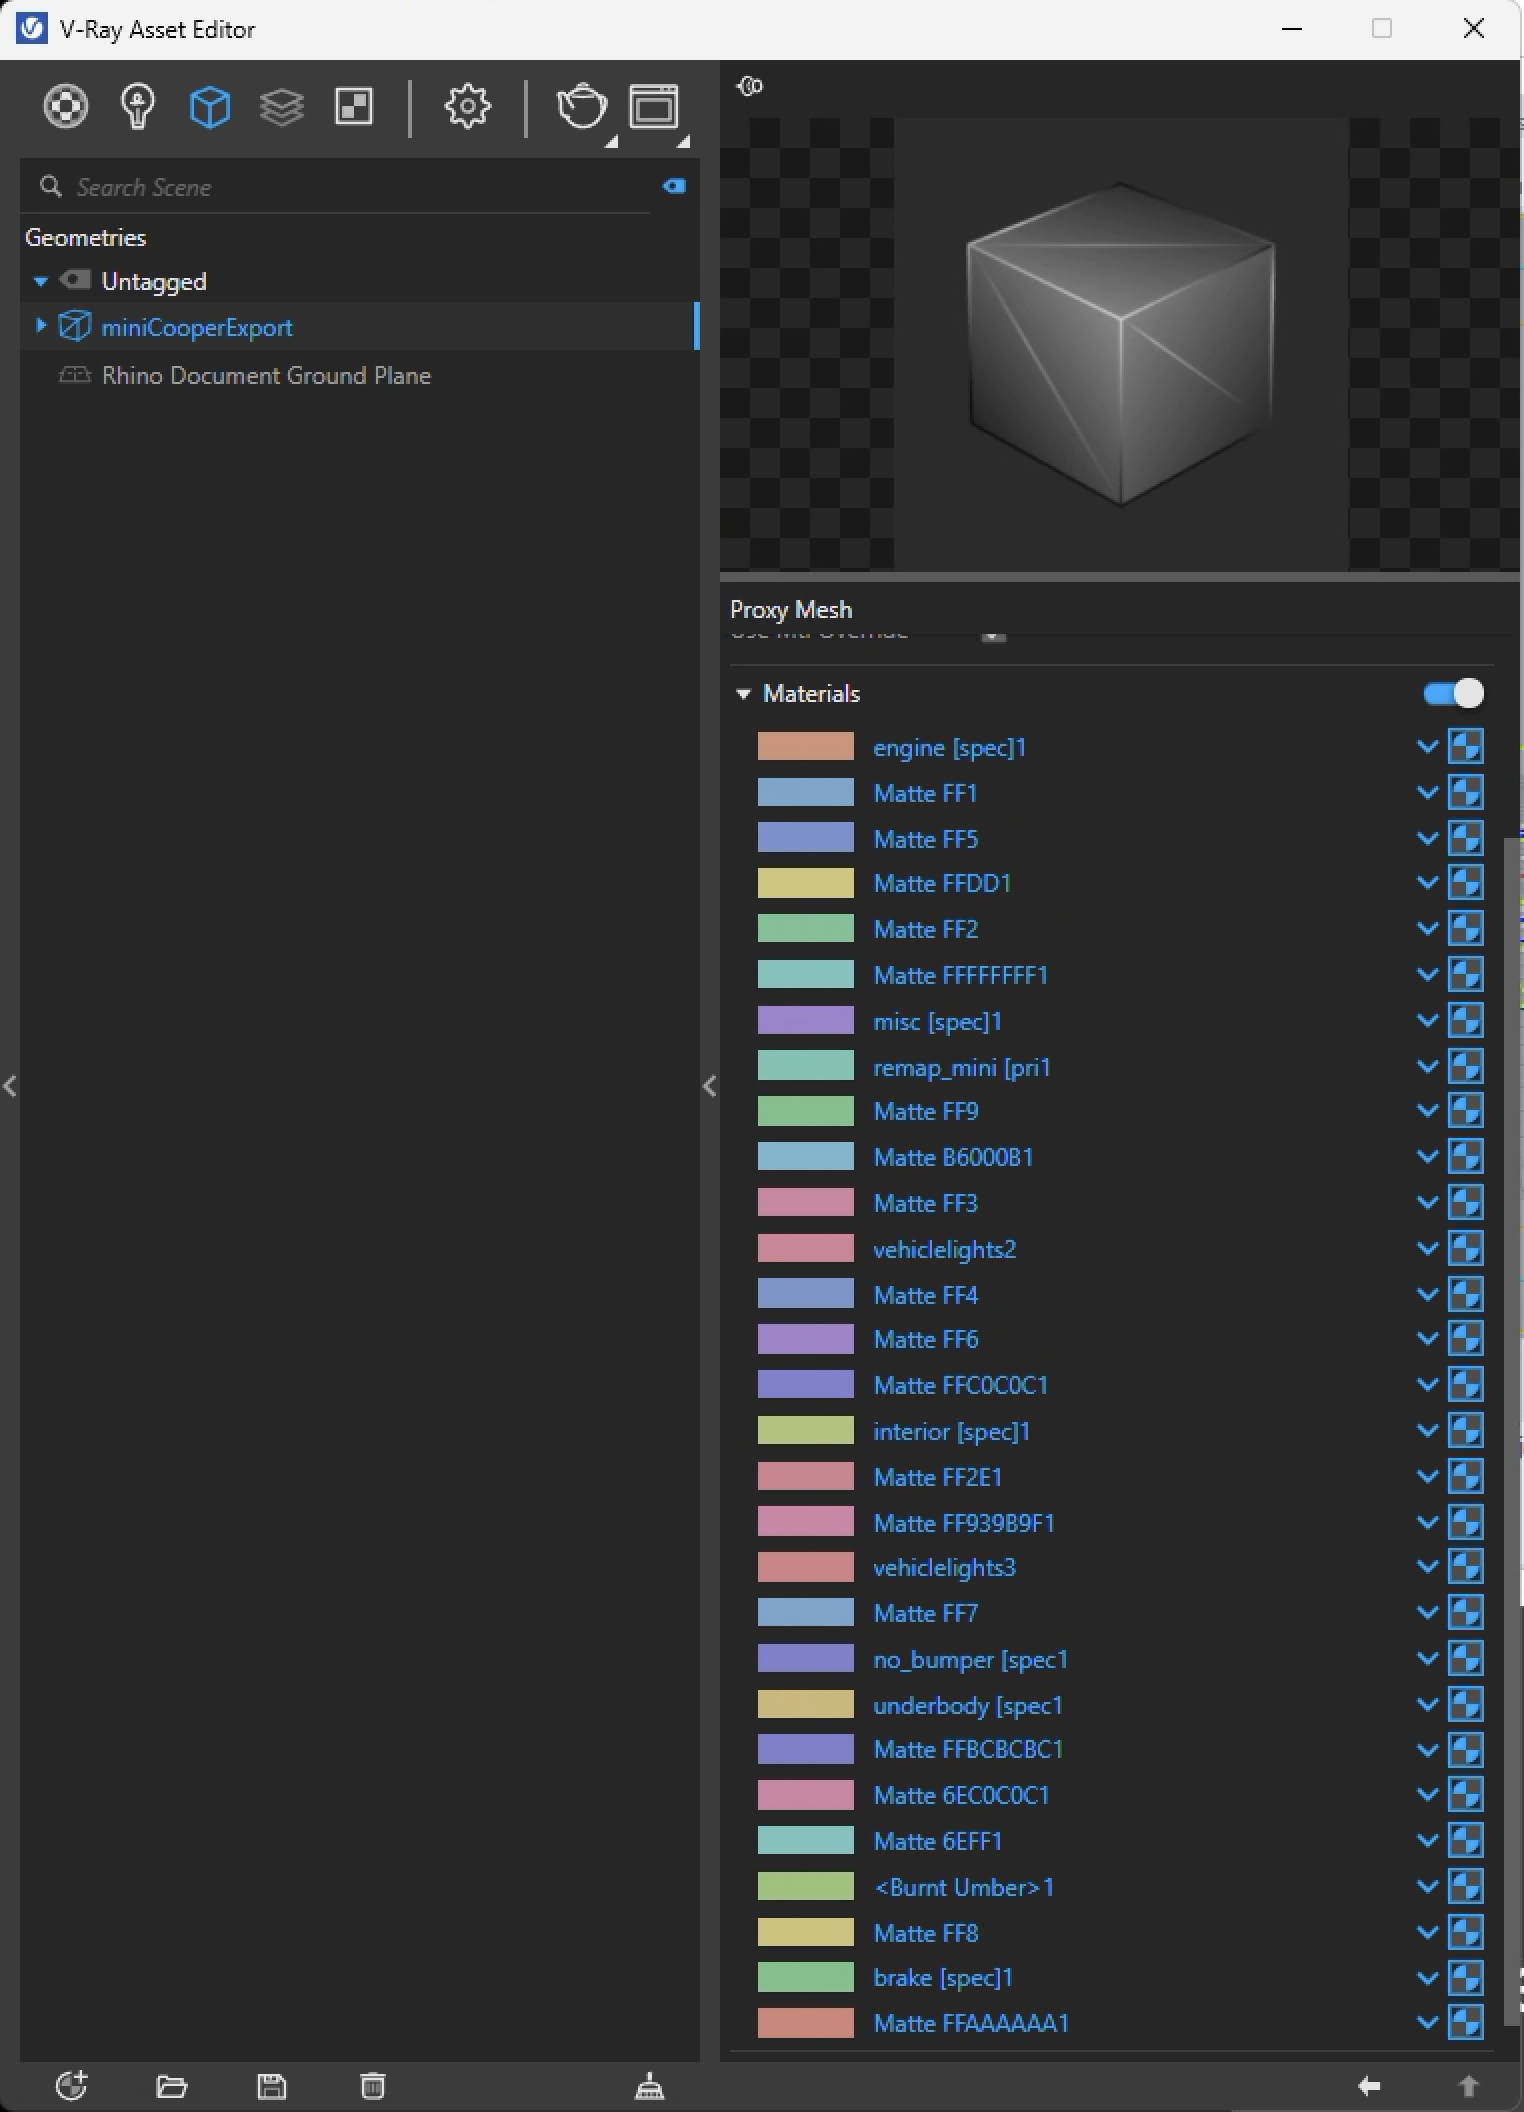Click the save asset icon

tap(272, 2086)
